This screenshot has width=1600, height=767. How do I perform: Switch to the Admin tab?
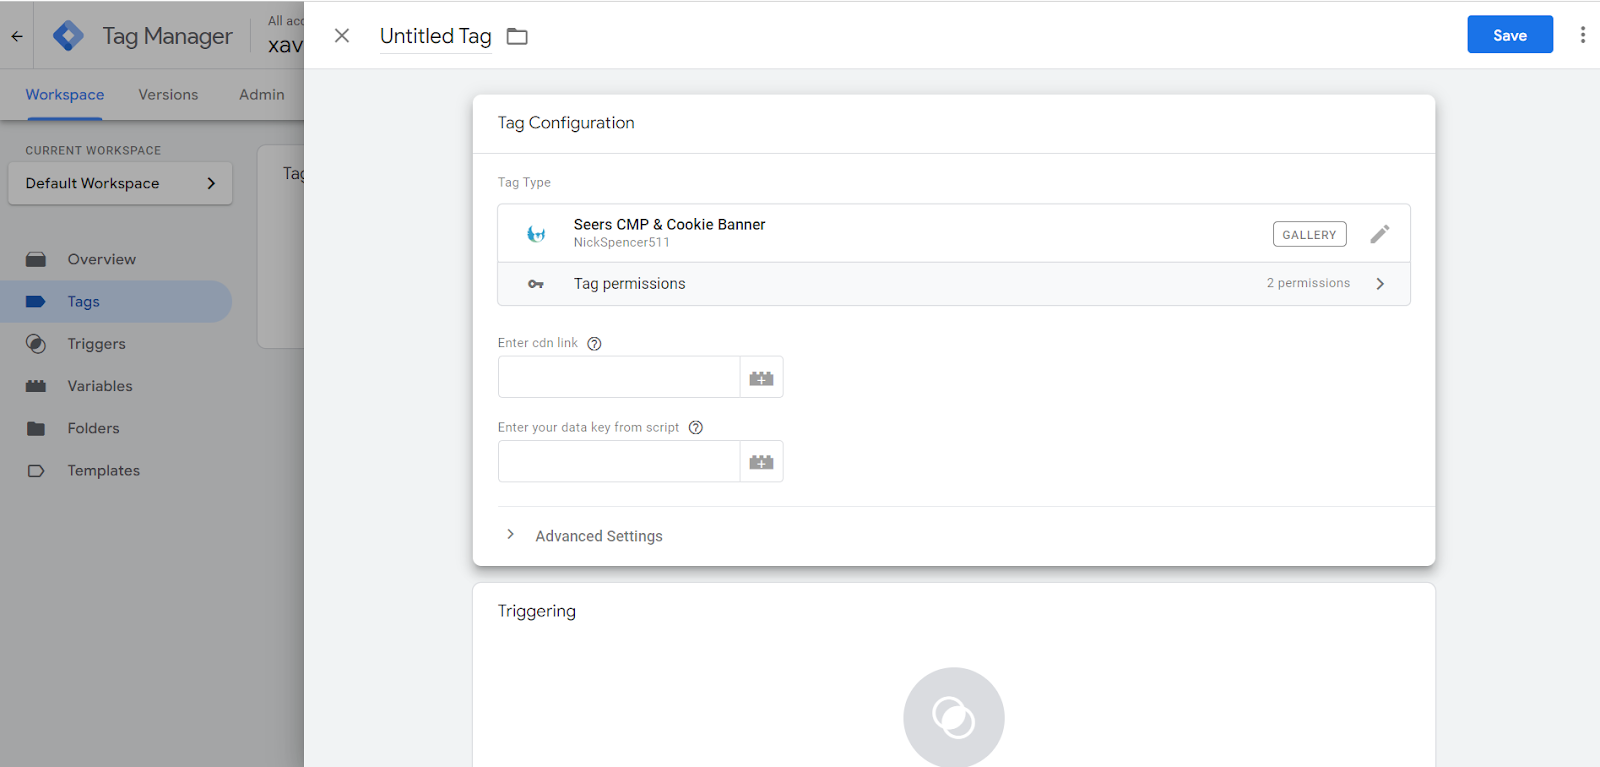tap(262, 95)
